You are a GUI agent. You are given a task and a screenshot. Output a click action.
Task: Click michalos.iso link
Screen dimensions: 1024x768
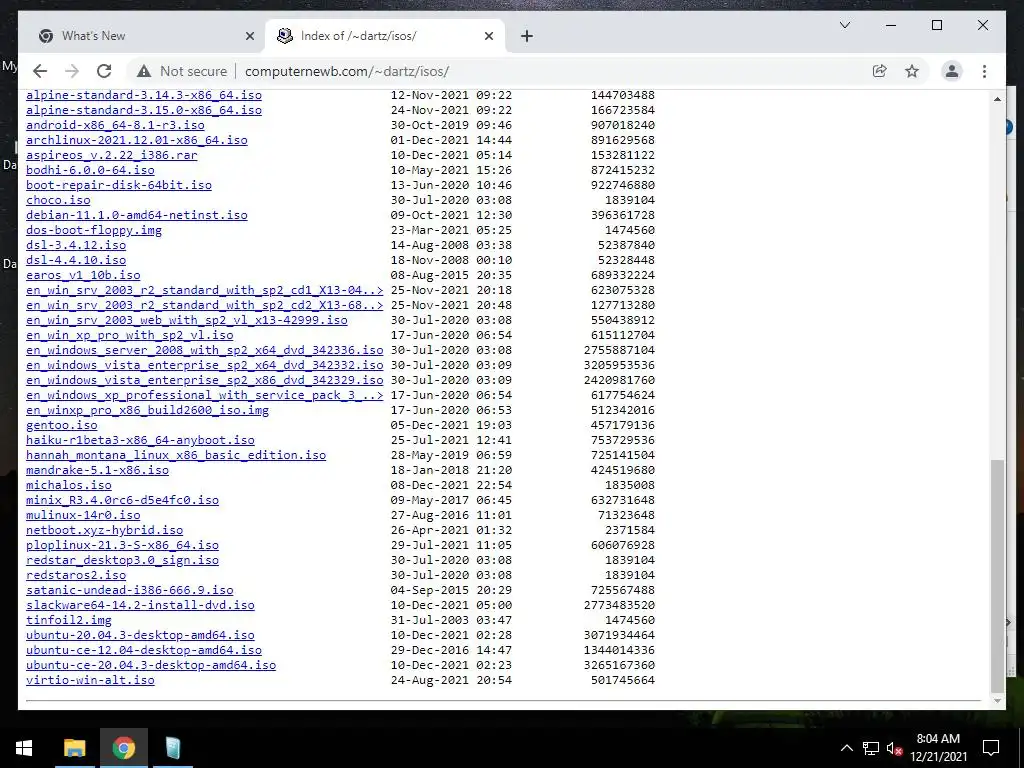pos(69,486)
